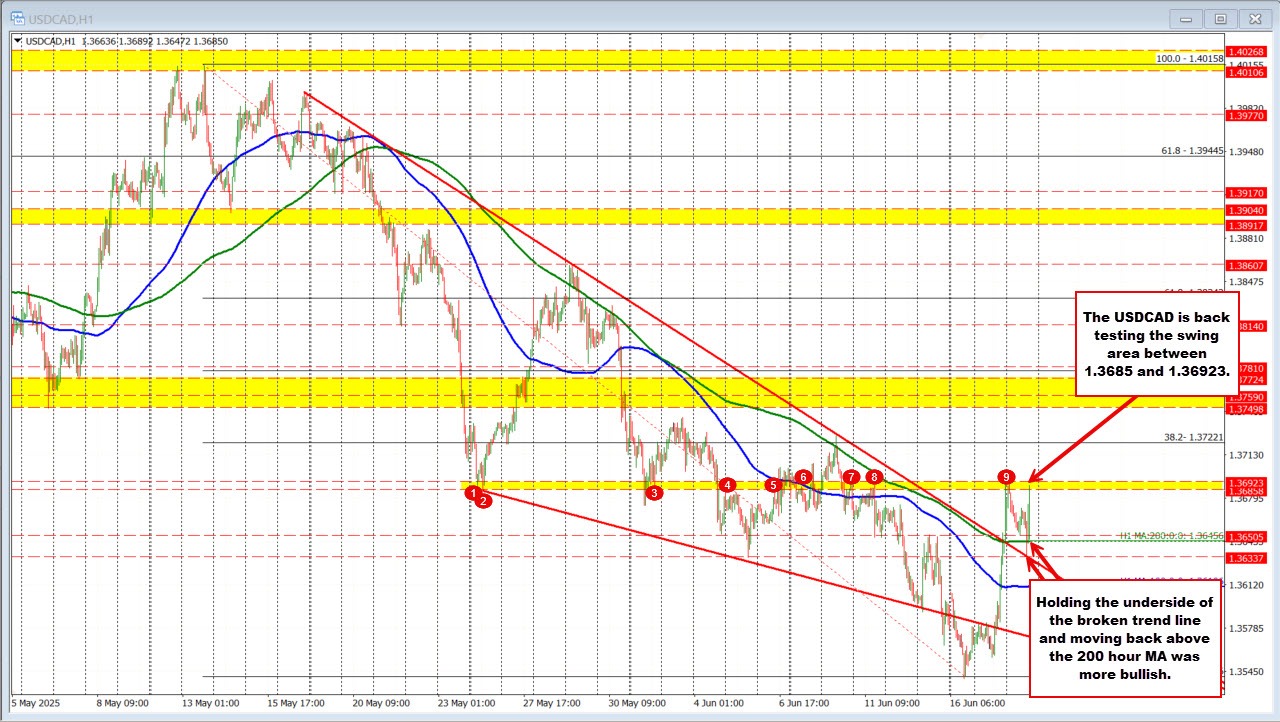
Task: Click the 1.39820 price axis value
Action: [x=1246, y=108]
